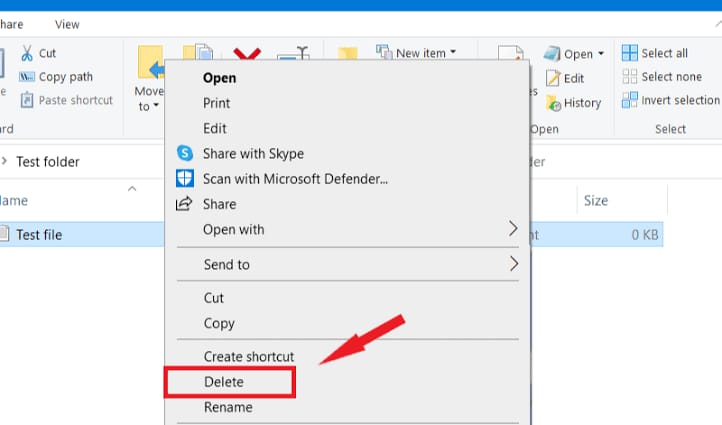Click the Name column header
The image size is (722, 425).
13,200
